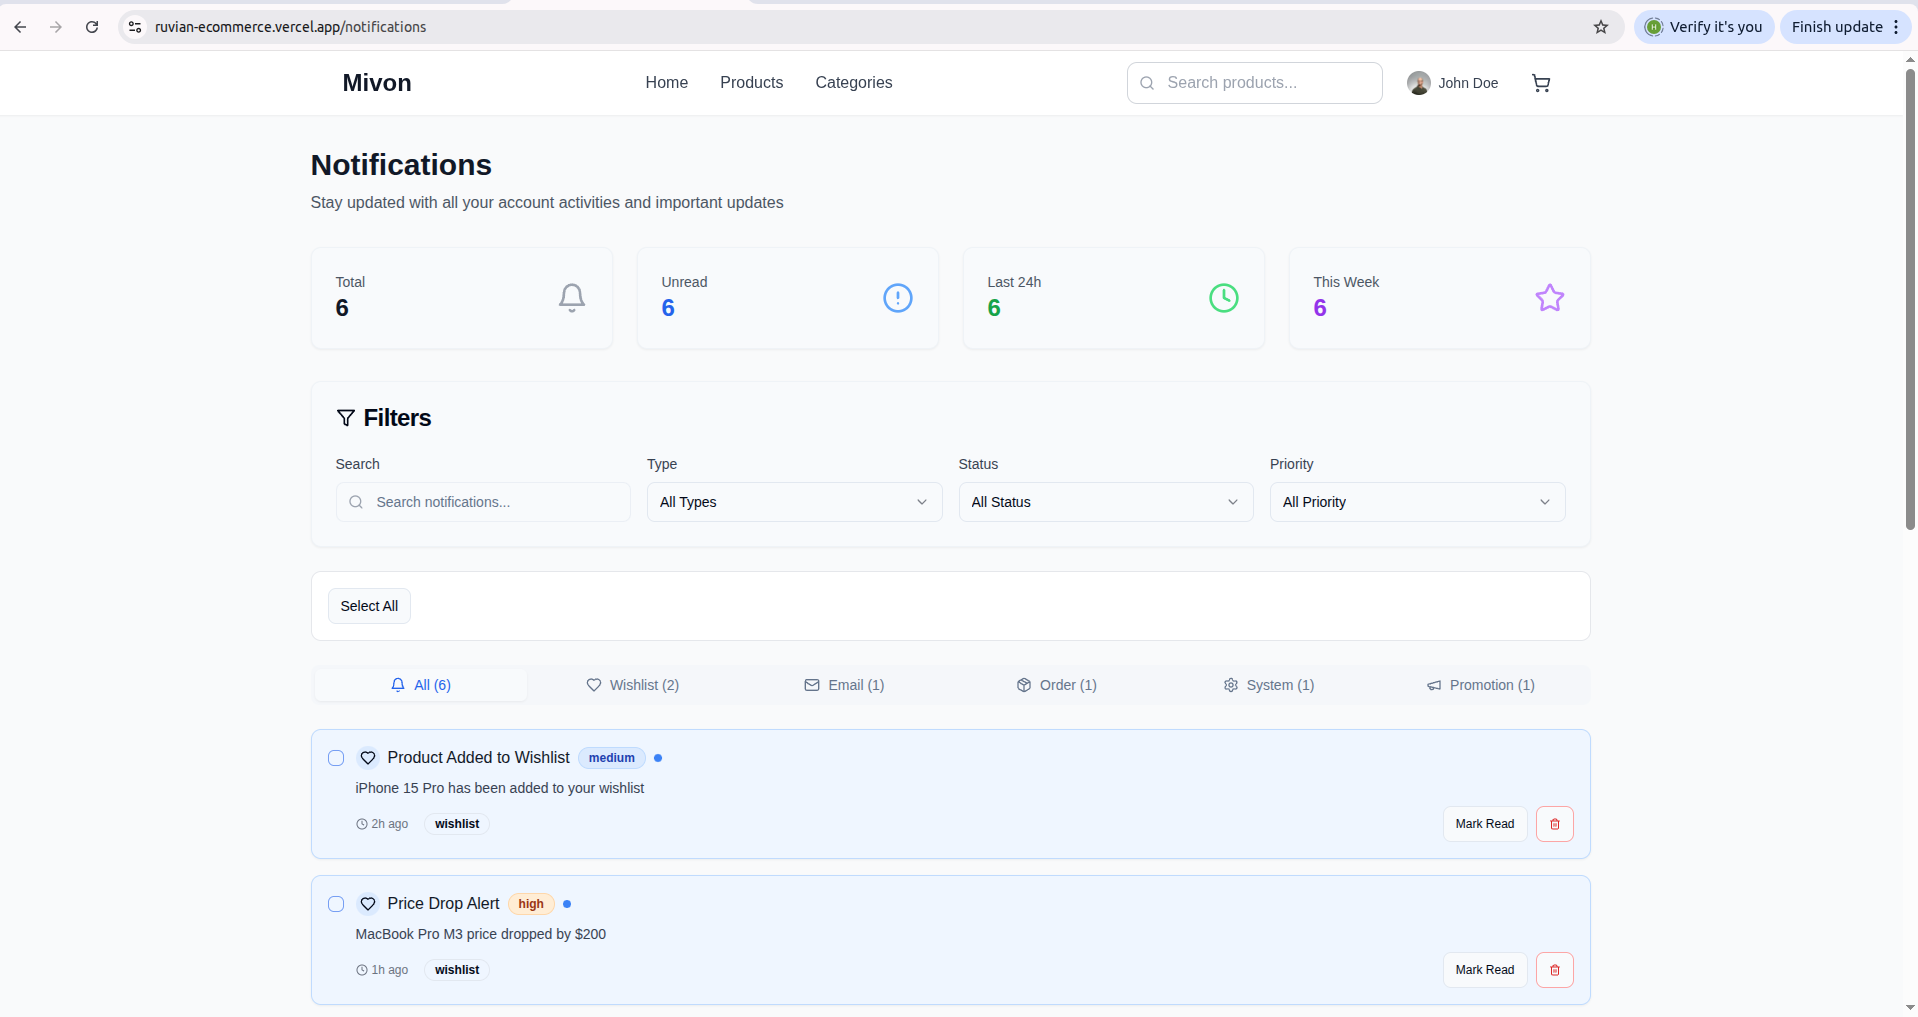Click 'iPhone 15 Pro has been added' message
The width and height of the screenshot is (1918, 1017).
coord(500,788)
